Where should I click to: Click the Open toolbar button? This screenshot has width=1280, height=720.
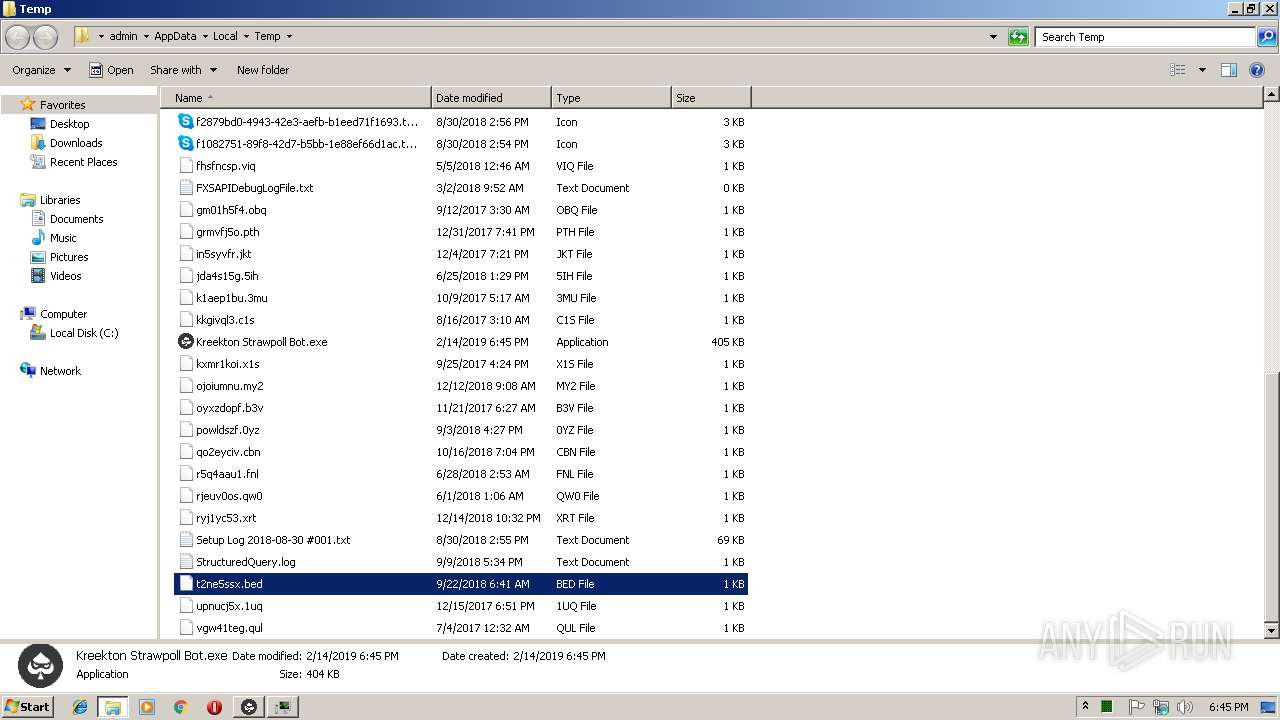[x=111, y=70]
